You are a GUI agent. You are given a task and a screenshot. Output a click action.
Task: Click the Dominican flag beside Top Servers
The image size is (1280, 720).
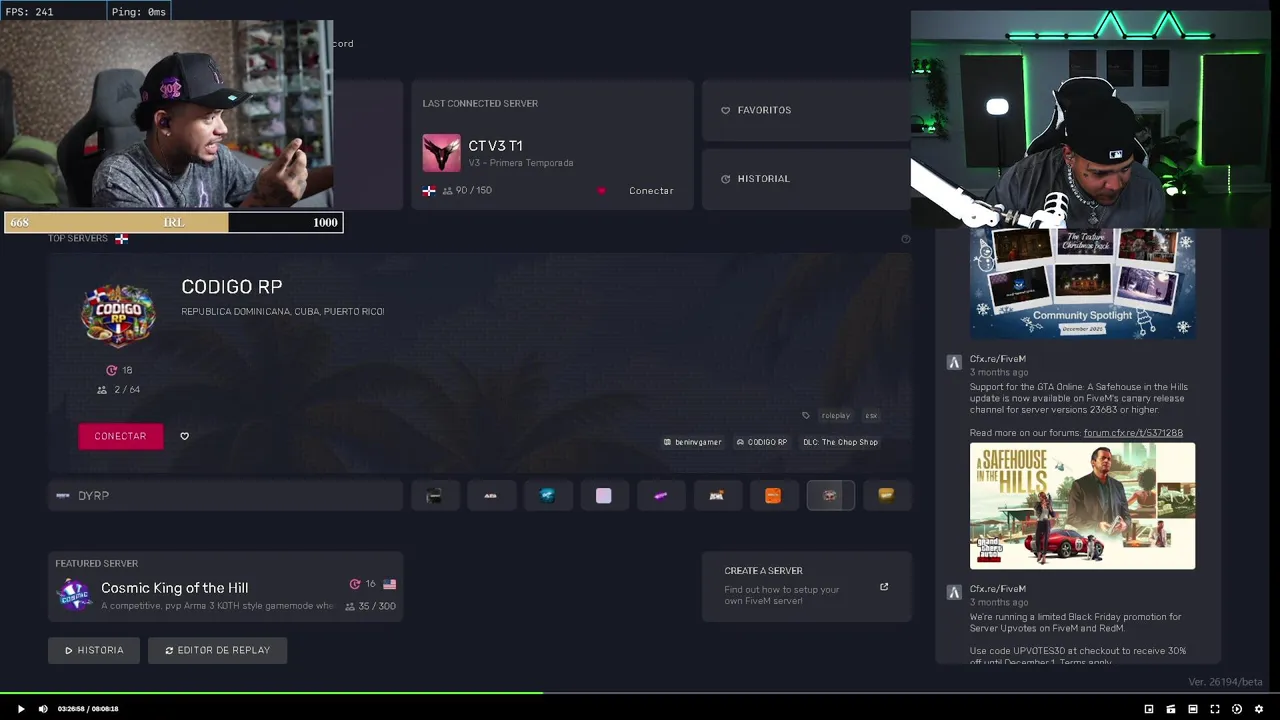pyautogui.click(x=121, y=239)
